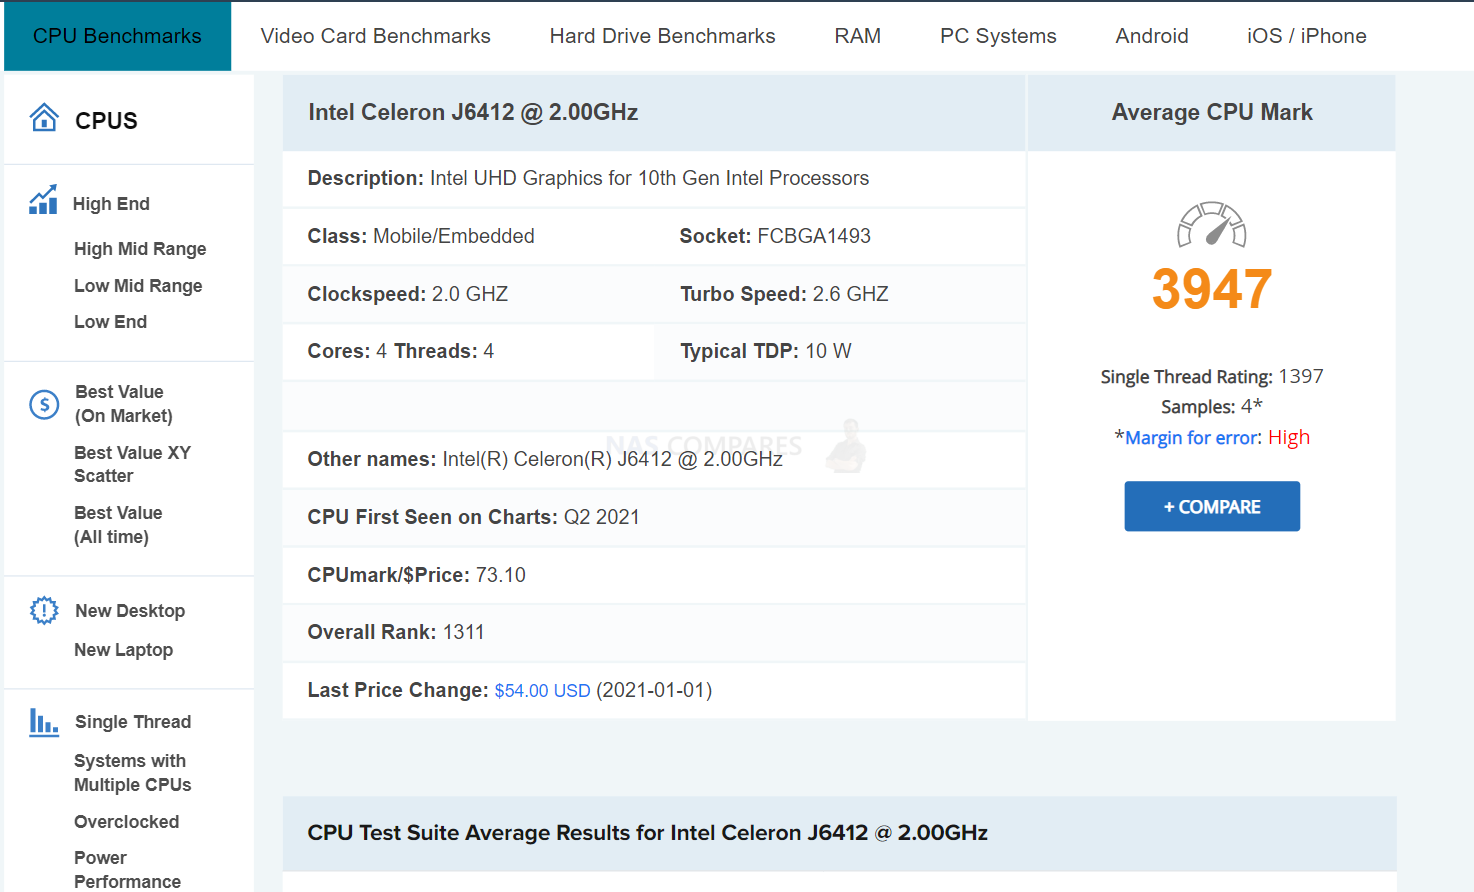Open Single Thread chart page
Viewport: 1474px width, 892px height.
coord(133,722)
